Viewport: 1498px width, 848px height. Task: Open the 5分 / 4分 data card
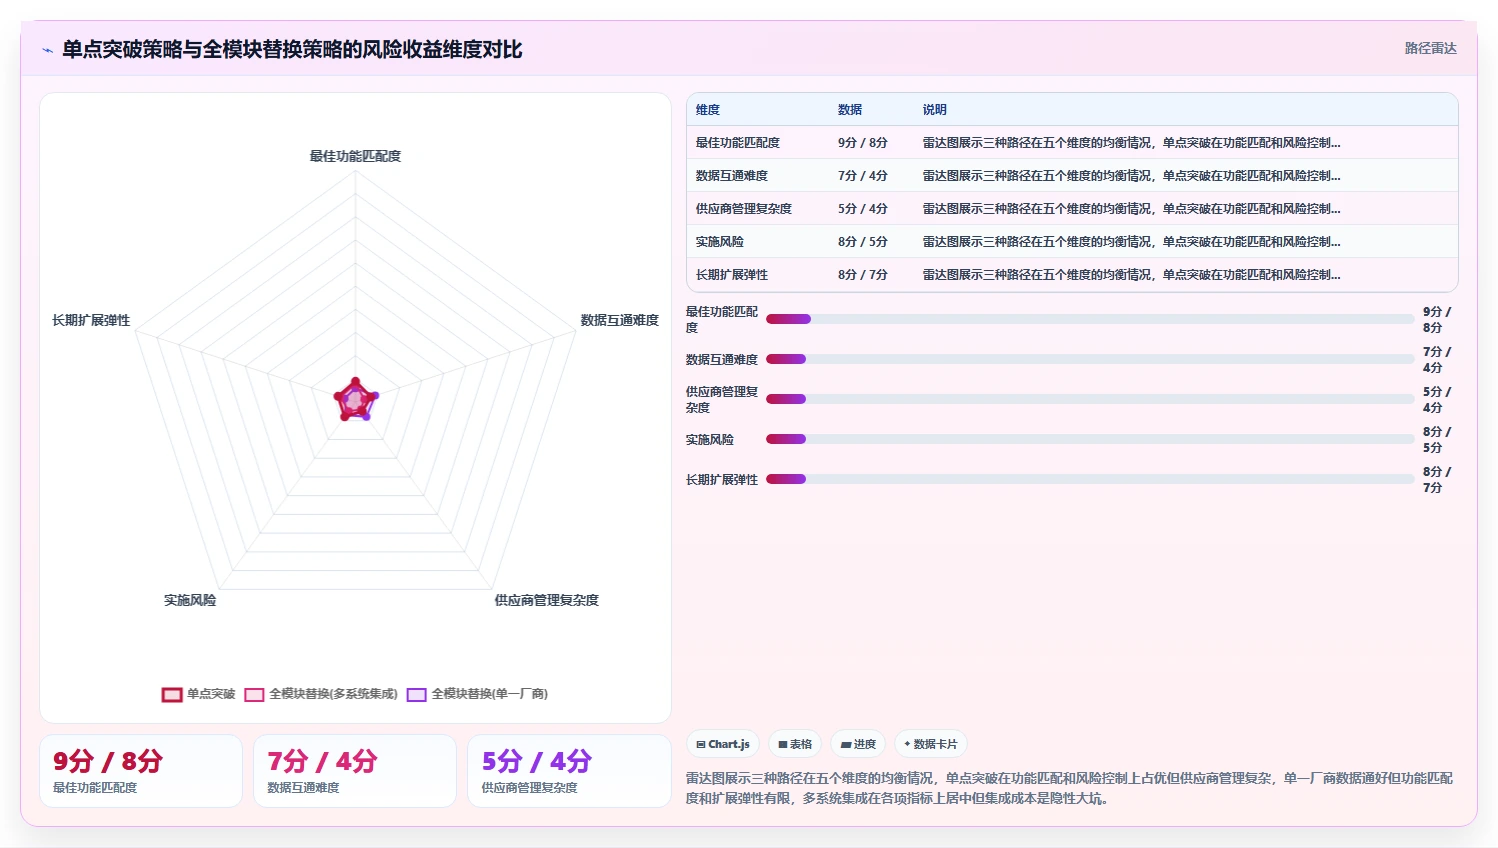click(569, 771)
